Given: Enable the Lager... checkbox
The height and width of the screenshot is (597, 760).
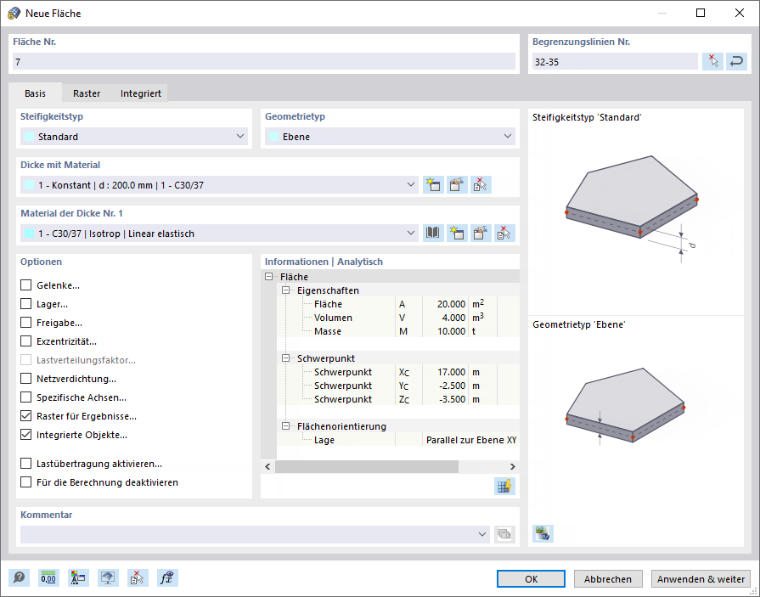Looking at the screenshot, I should 26,304.
